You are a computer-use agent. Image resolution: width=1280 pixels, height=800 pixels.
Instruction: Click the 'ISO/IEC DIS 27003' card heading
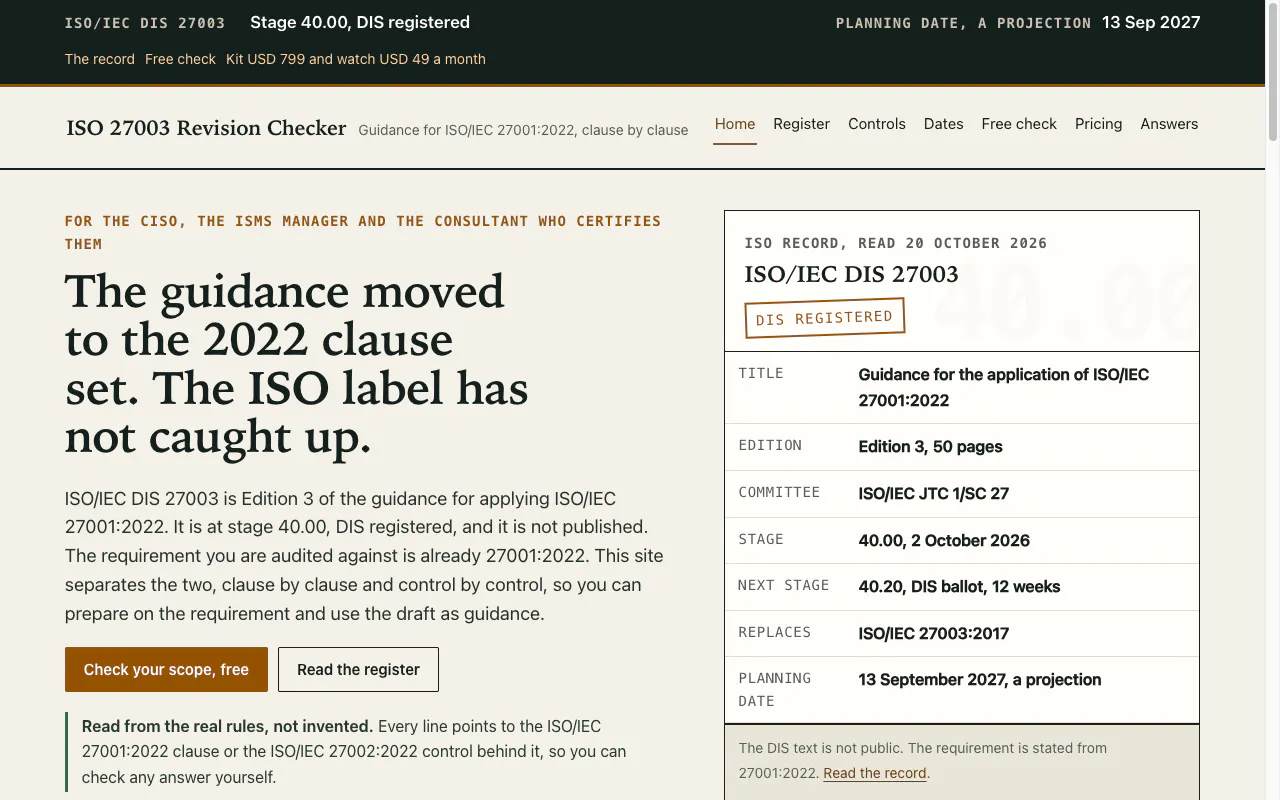point(851,274)
